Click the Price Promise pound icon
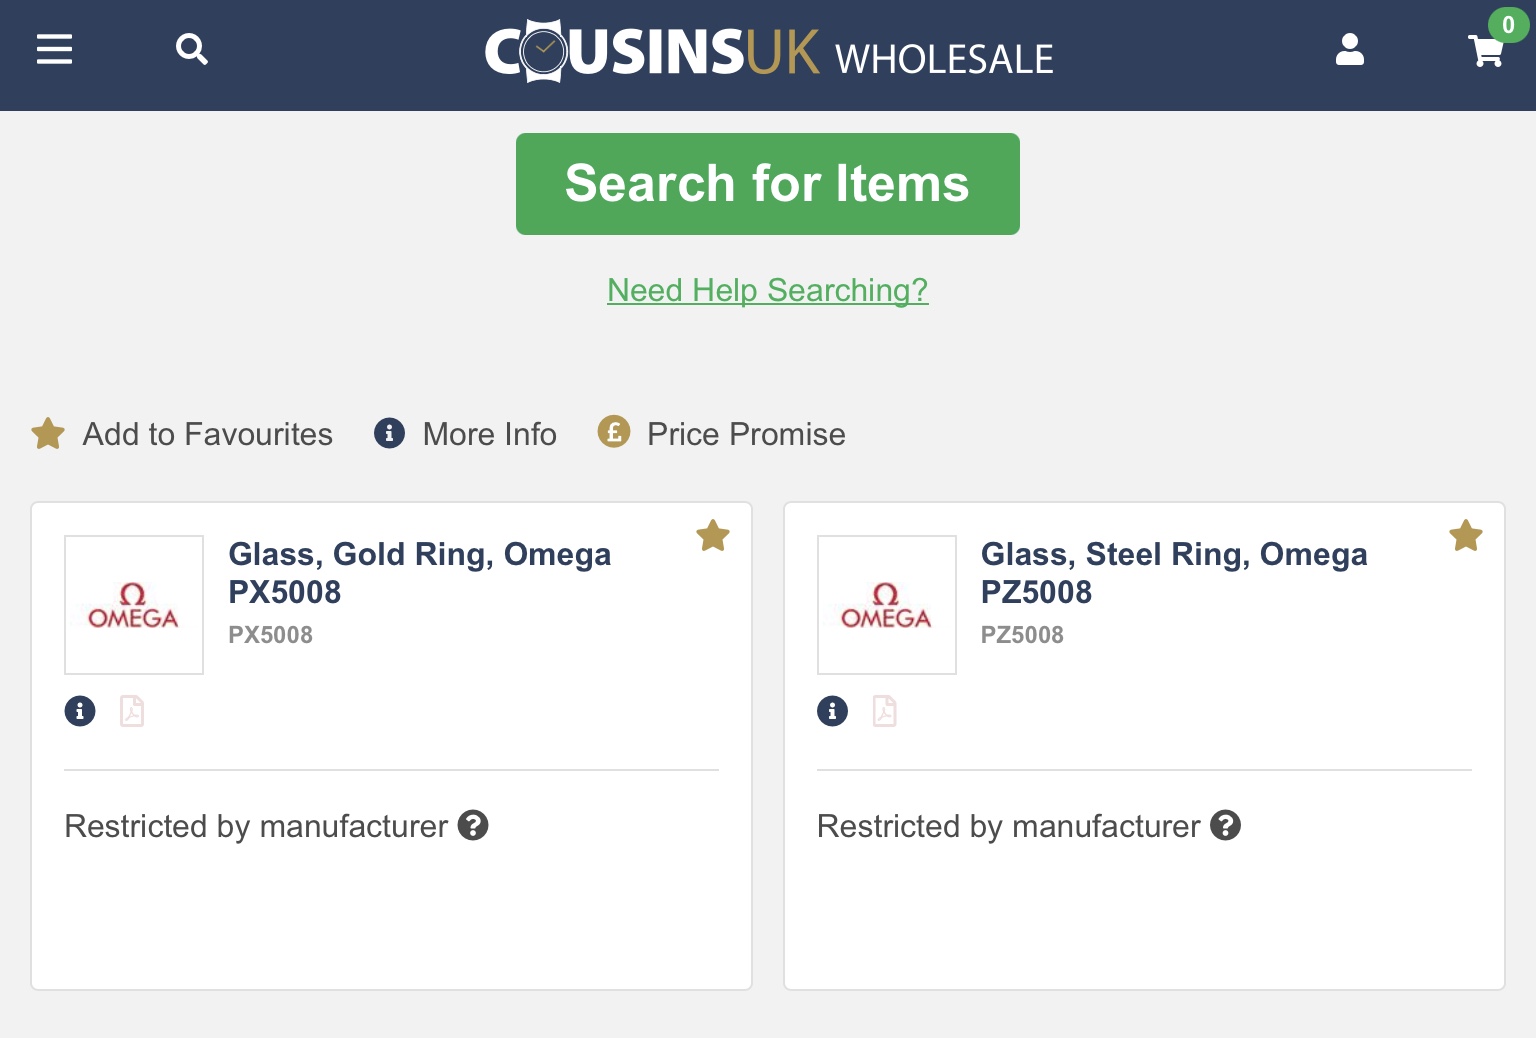1536x1038 pixels. tap(614, 432)
